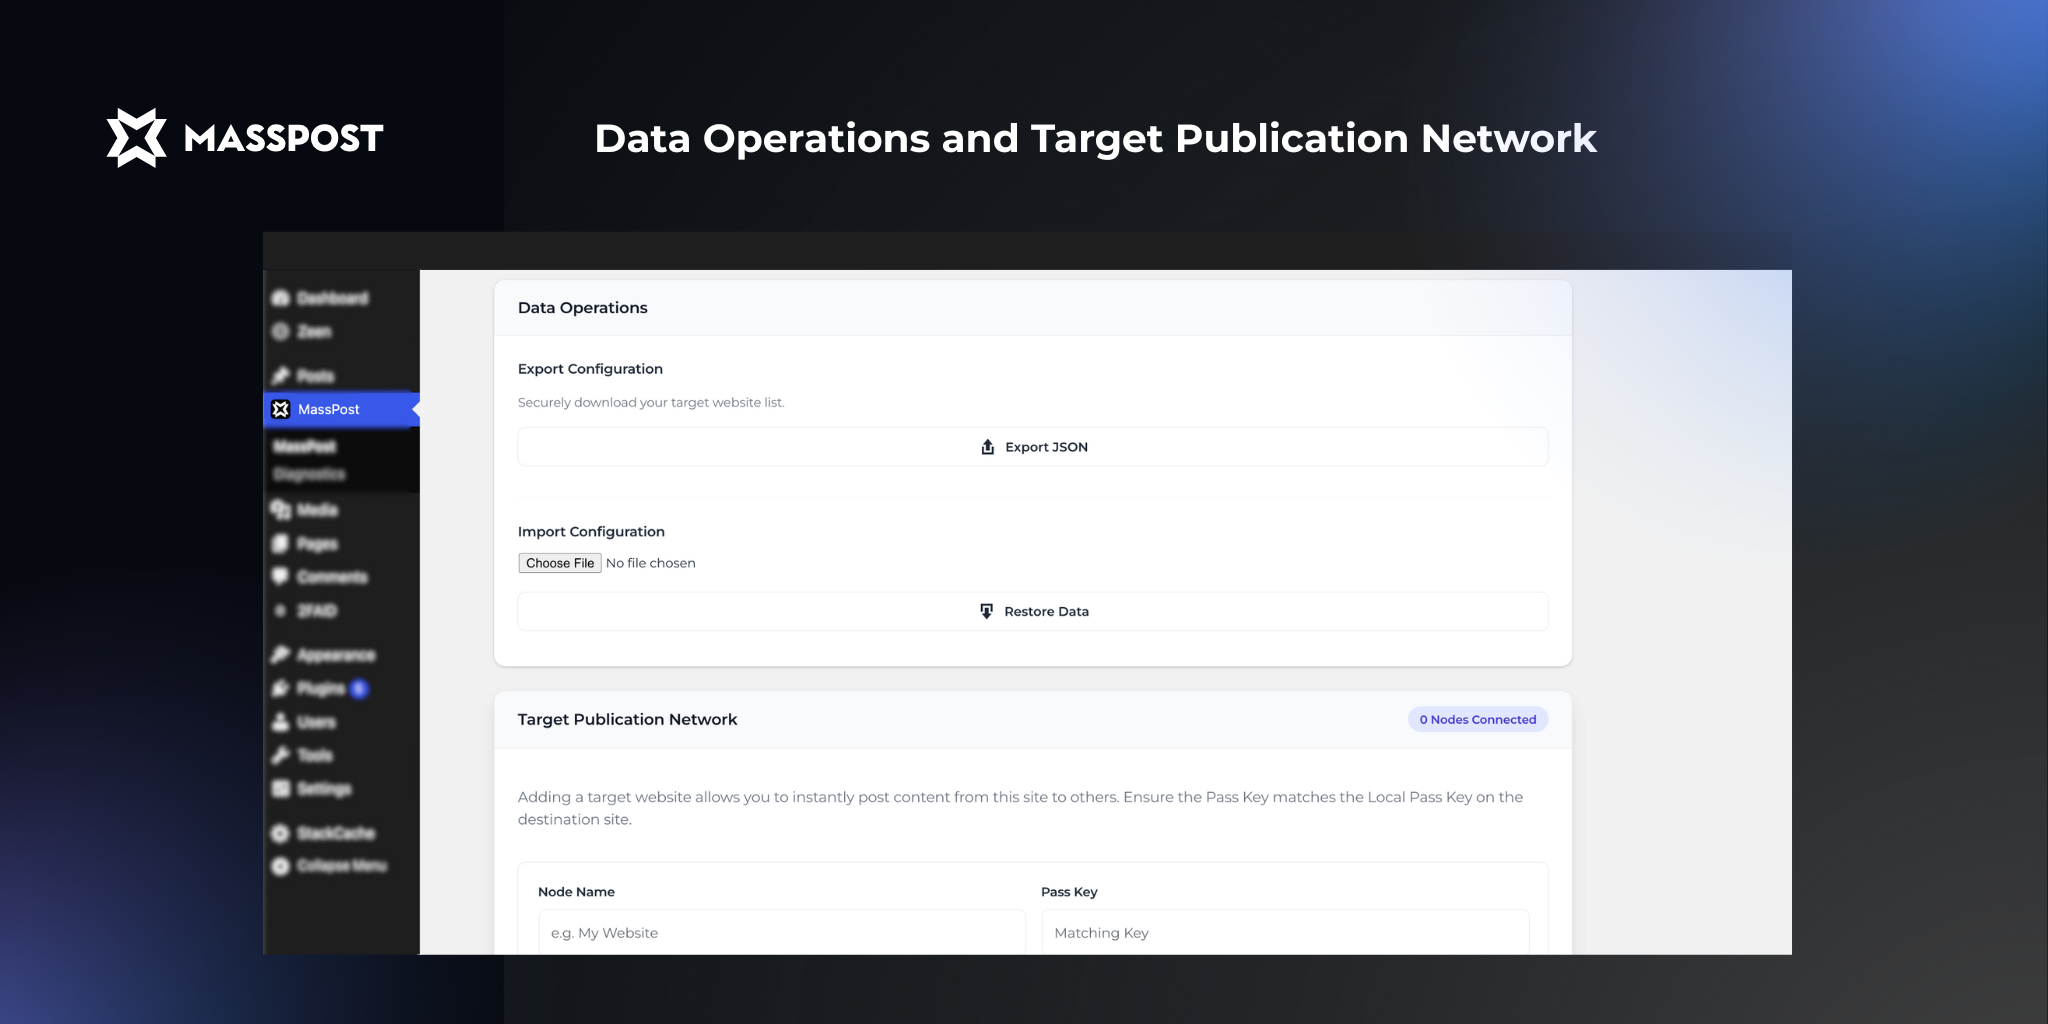Go to the Media library icon

coord(281,510)
